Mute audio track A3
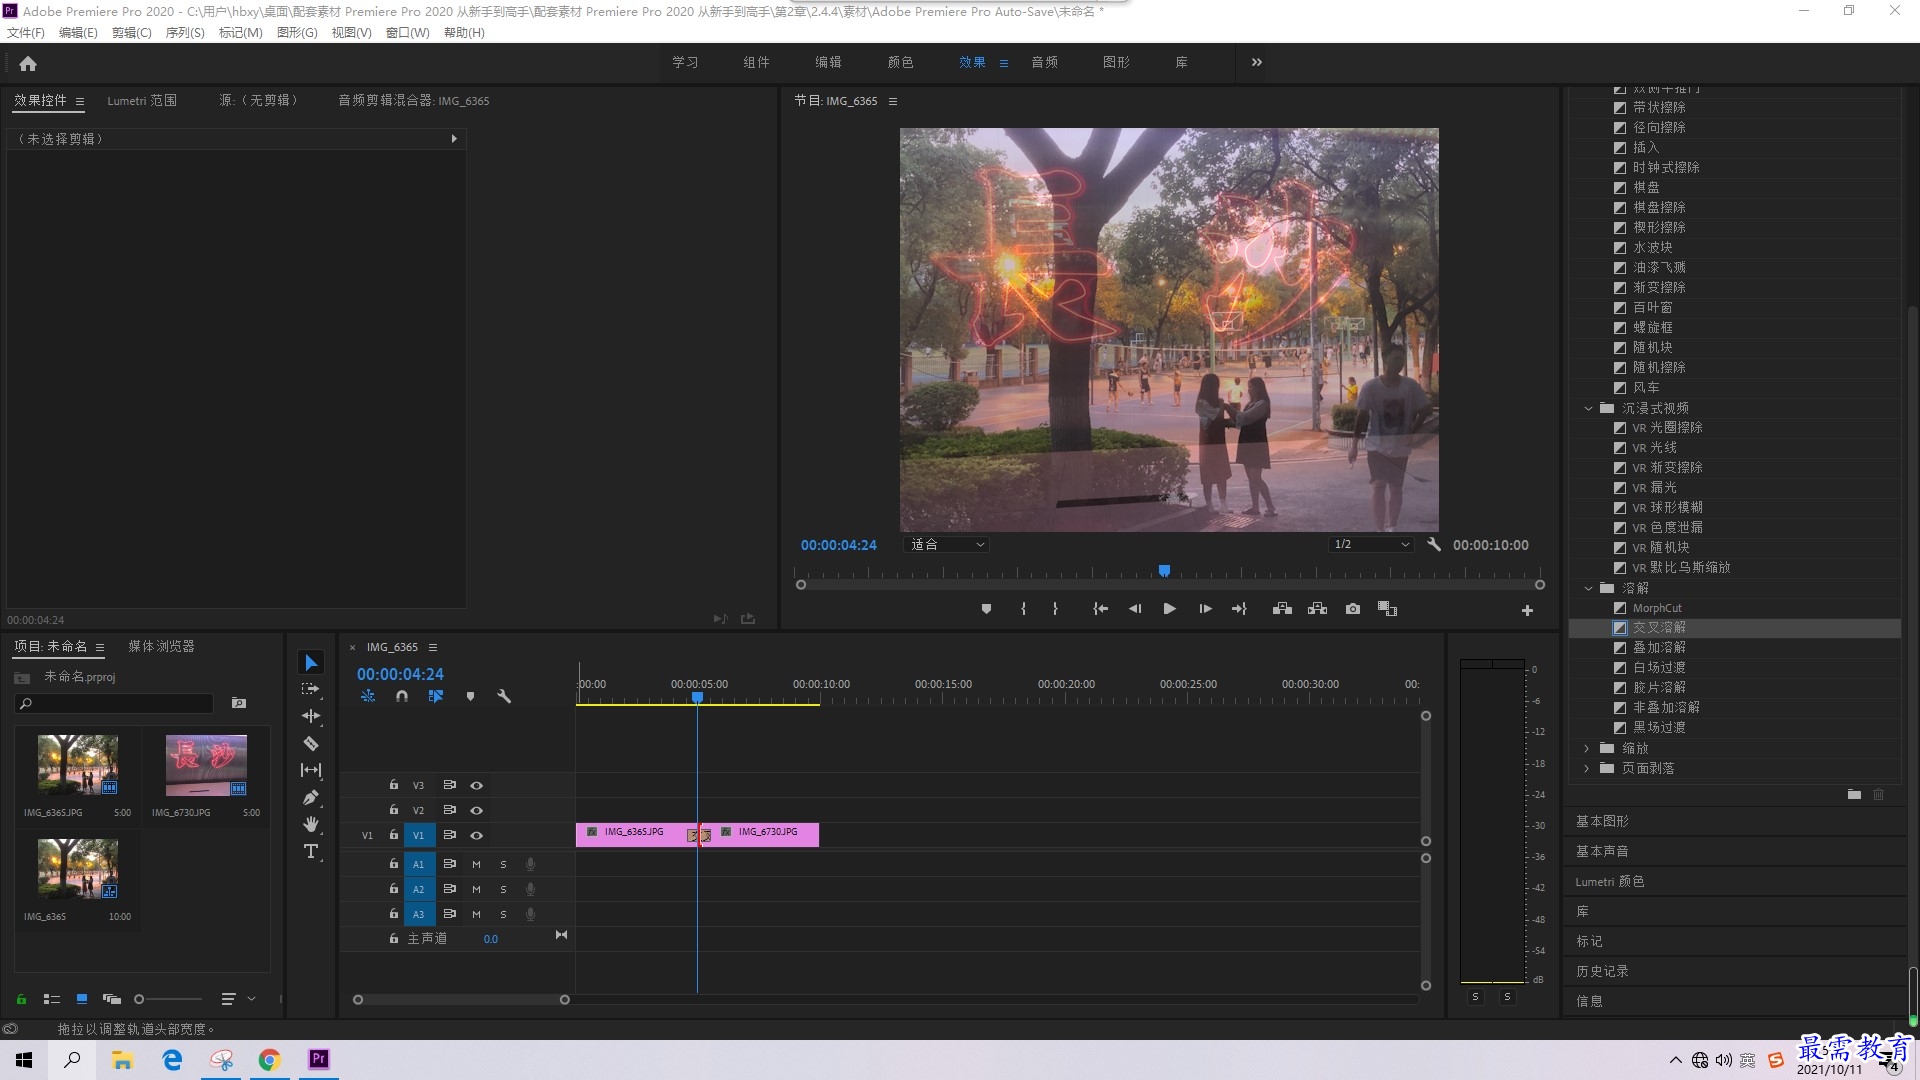 (476, 915)
